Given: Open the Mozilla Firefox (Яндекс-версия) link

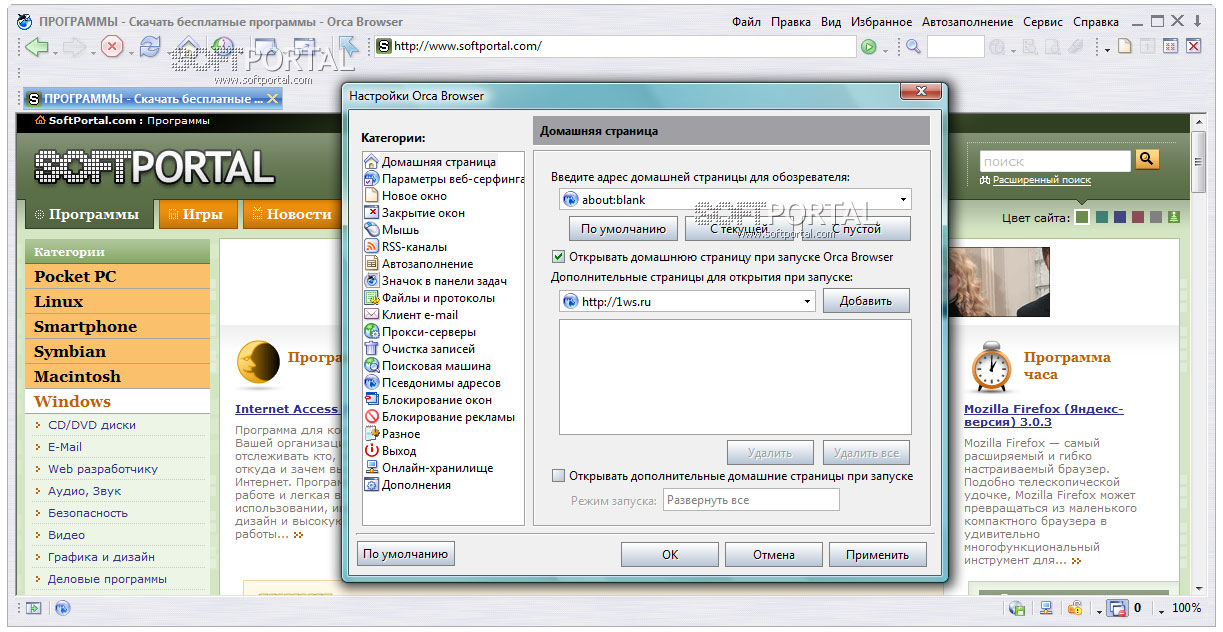Looking at the screenshot, I should tap(1044, 415).
